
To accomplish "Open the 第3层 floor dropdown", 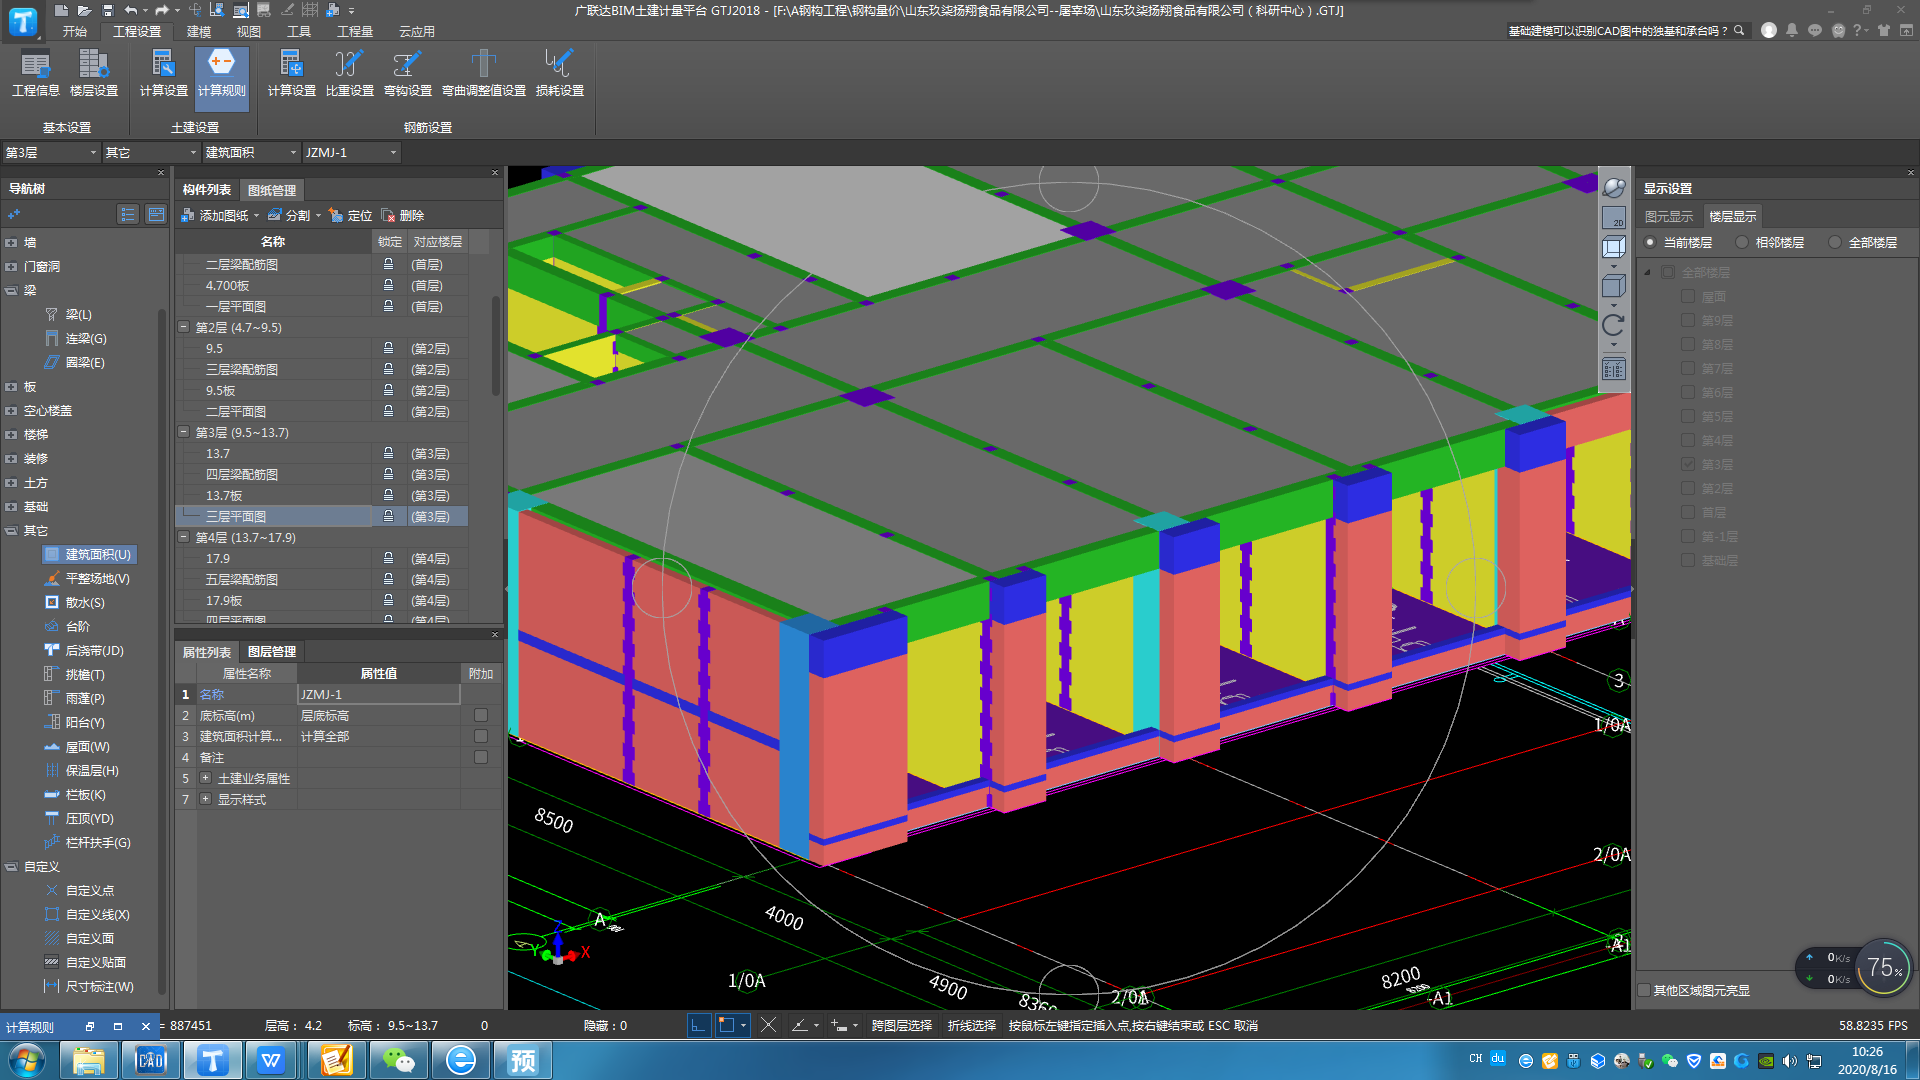I will [93, 152].
